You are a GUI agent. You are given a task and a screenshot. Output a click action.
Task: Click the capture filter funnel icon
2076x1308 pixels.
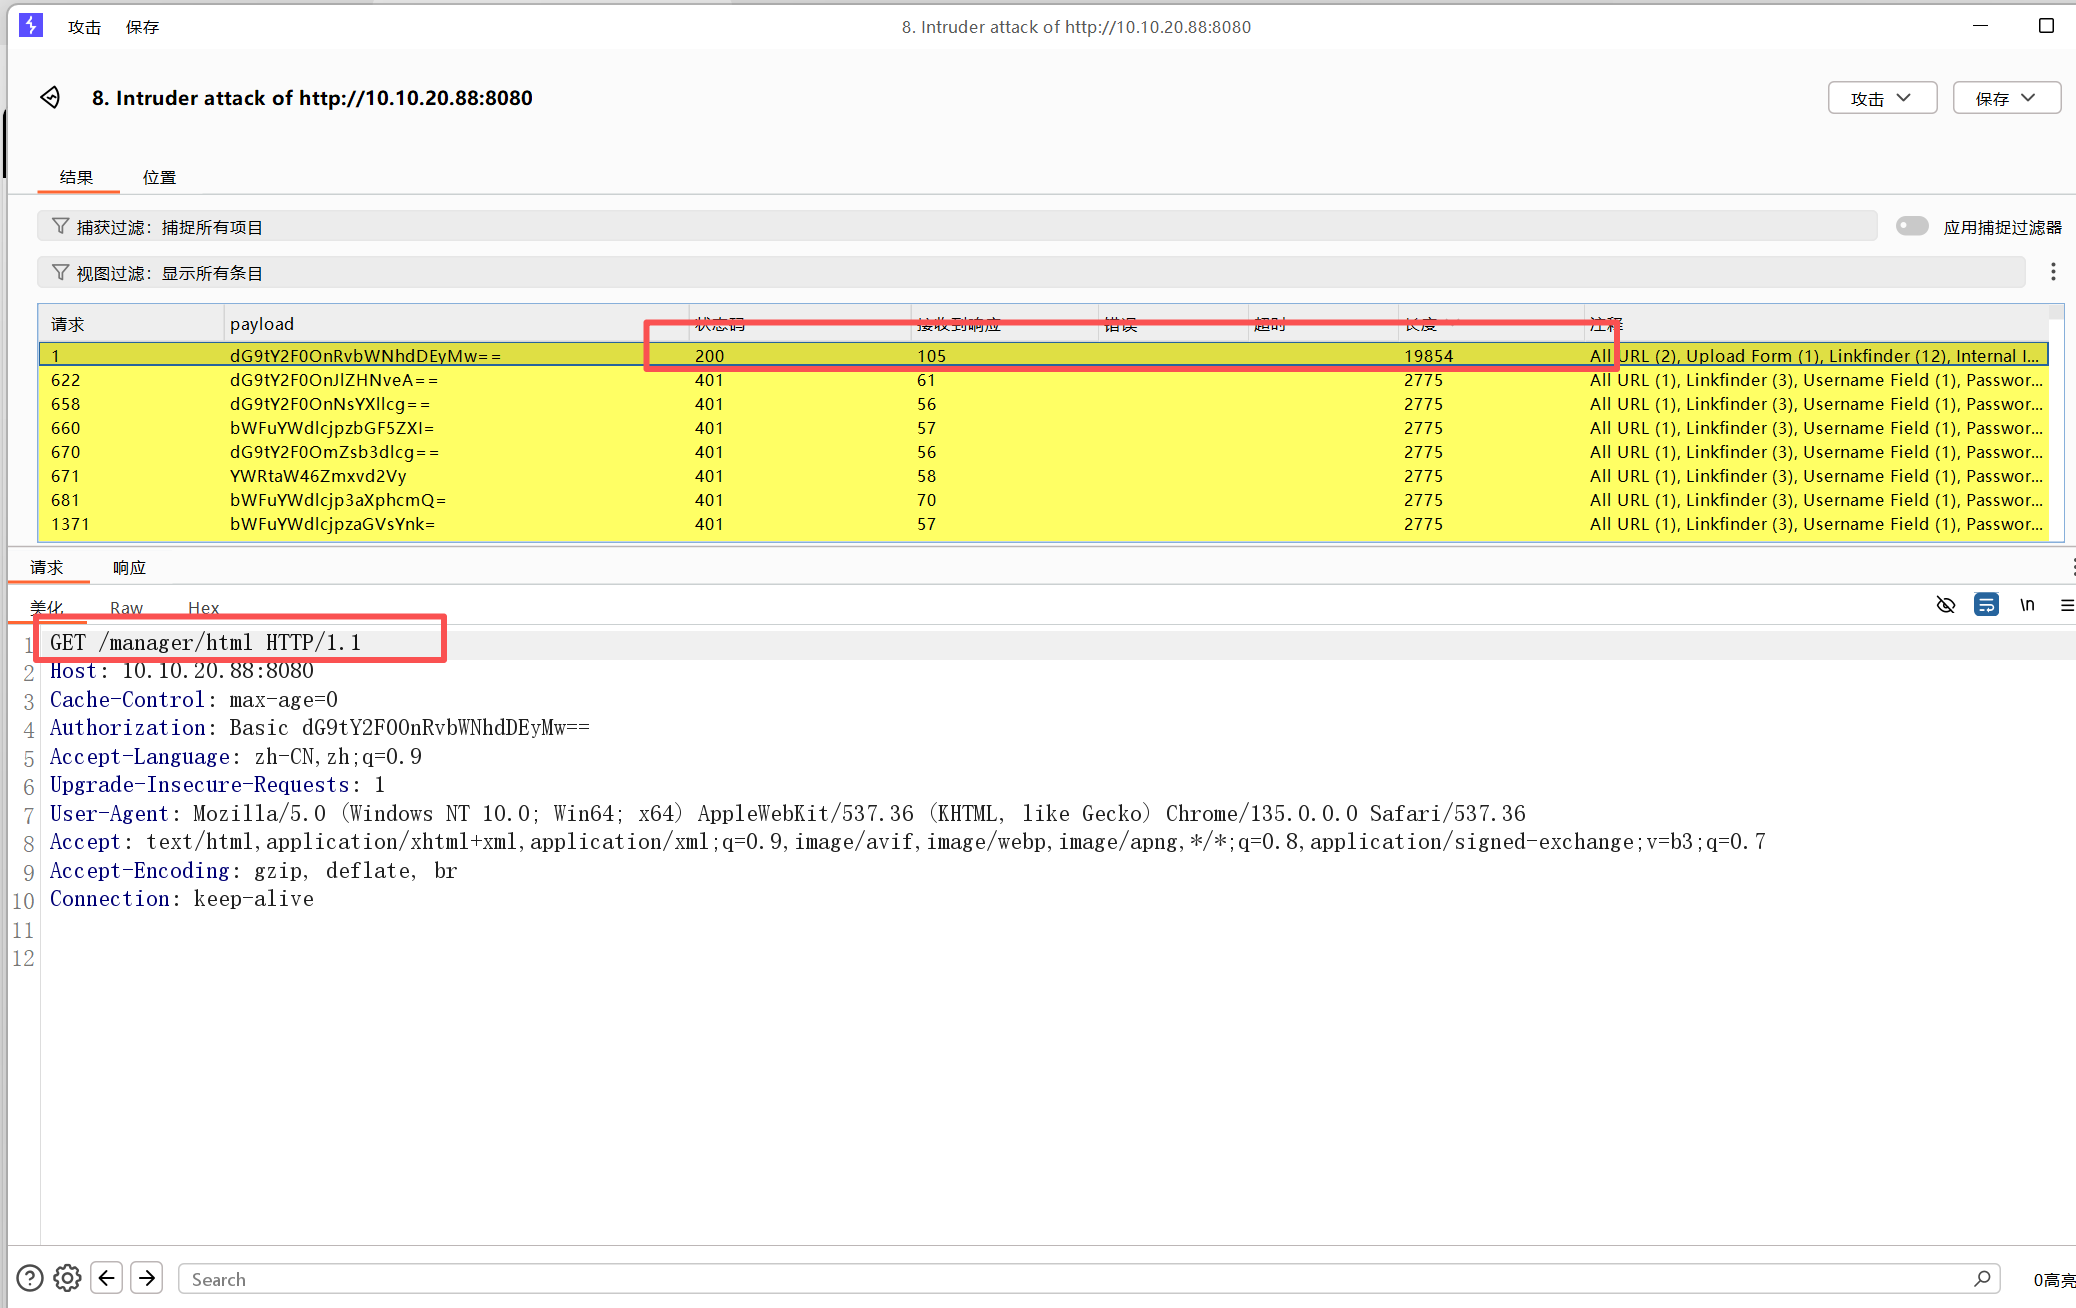(60, 227)
